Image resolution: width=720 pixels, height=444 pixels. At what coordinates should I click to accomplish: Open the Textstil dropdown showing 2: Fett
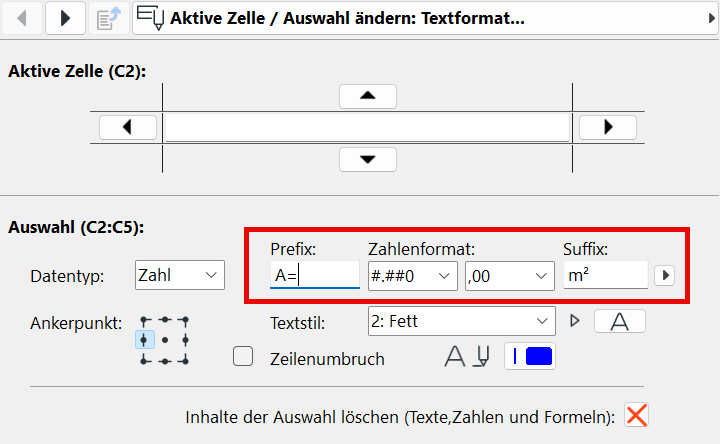[x=461, y=321]
